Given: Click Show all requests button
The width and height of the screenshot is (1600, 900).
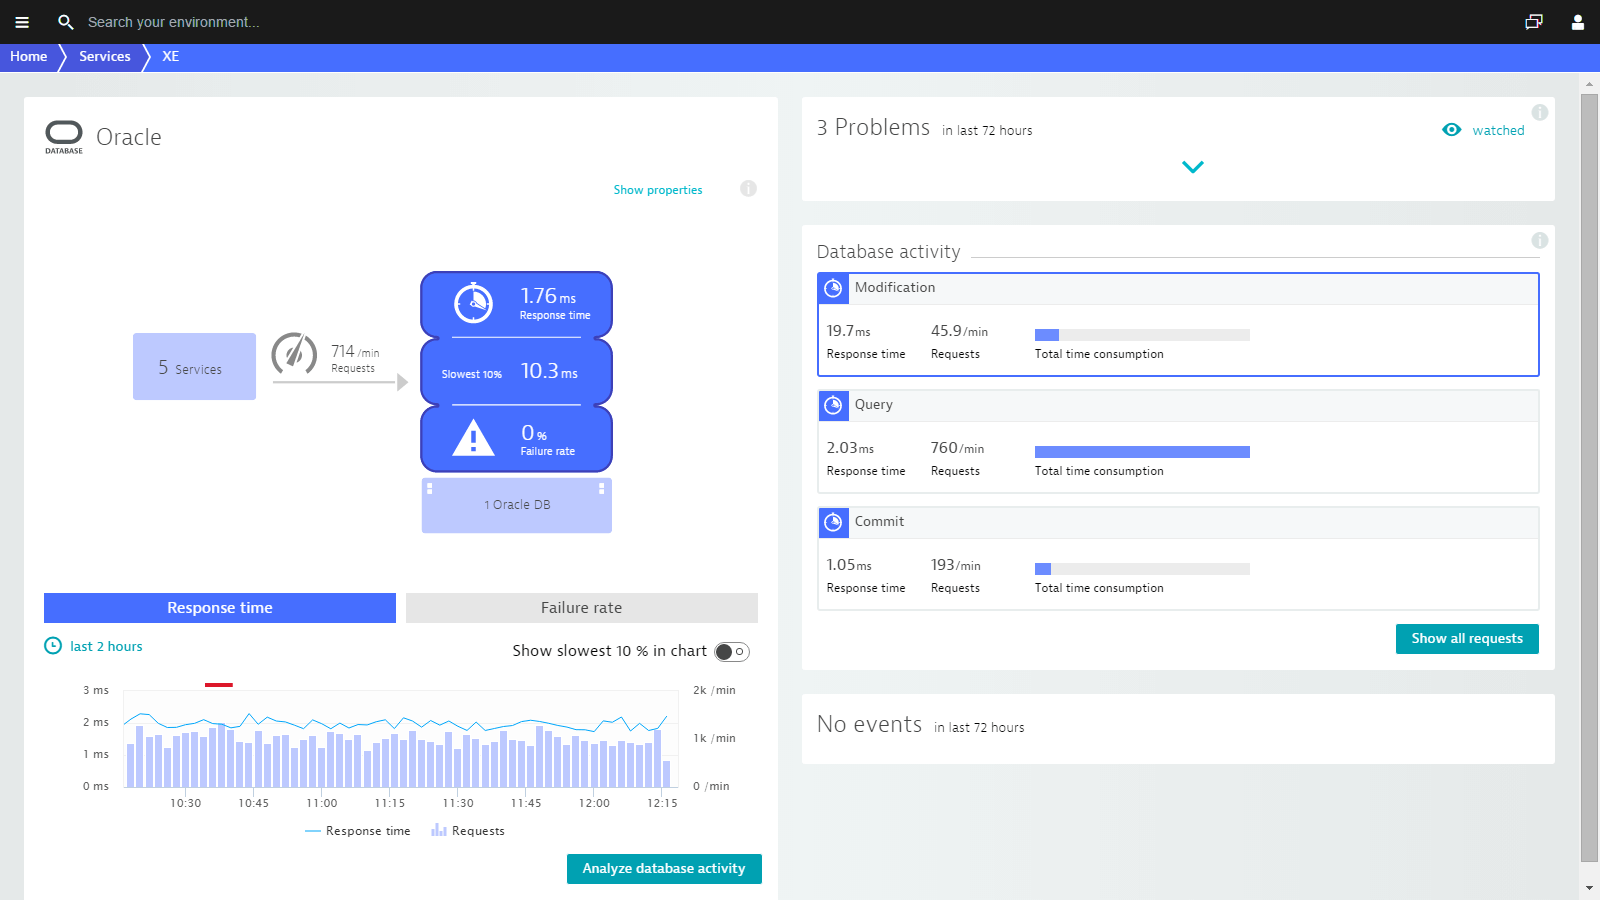Looking at the screenshot, I should pos(1467,639).
